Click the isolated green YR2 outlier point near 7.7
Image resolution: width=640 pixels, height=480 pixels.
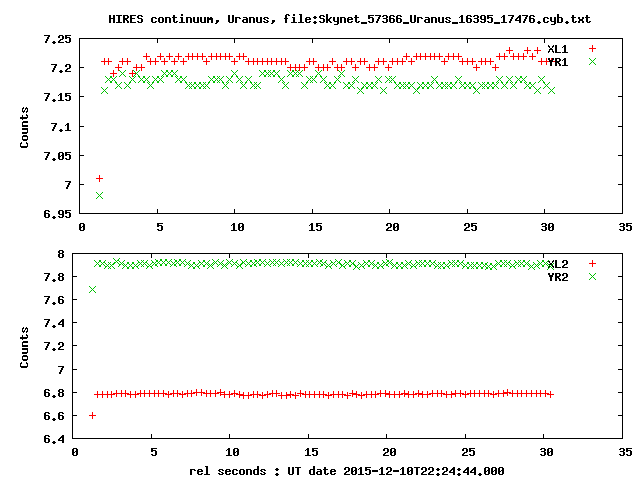pyautogui.click(x=92, y=289)
